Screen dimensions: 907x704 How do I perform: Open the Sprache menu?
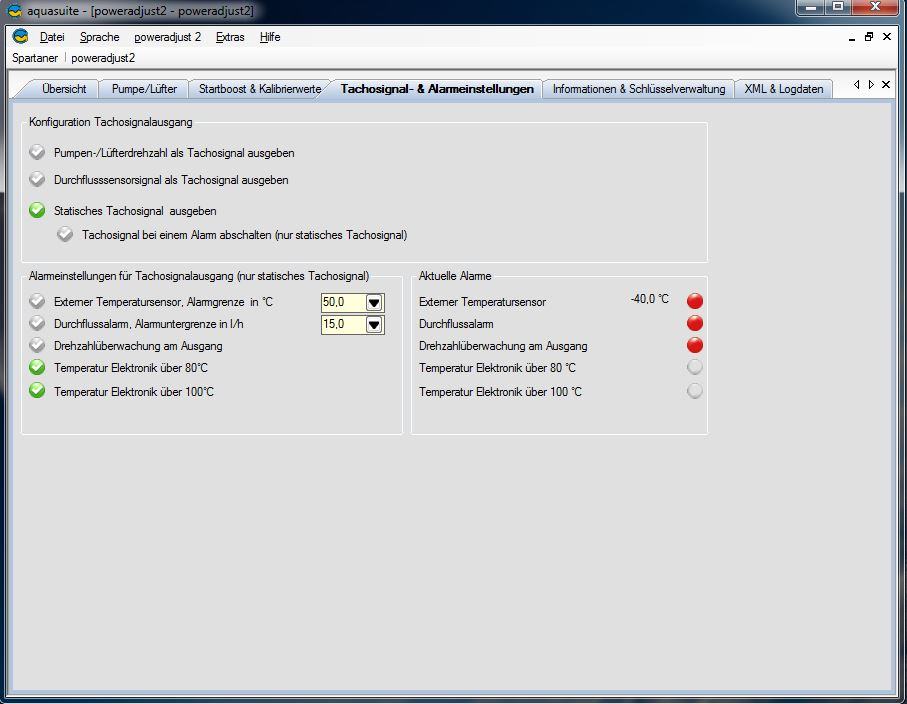click(99, 37)
